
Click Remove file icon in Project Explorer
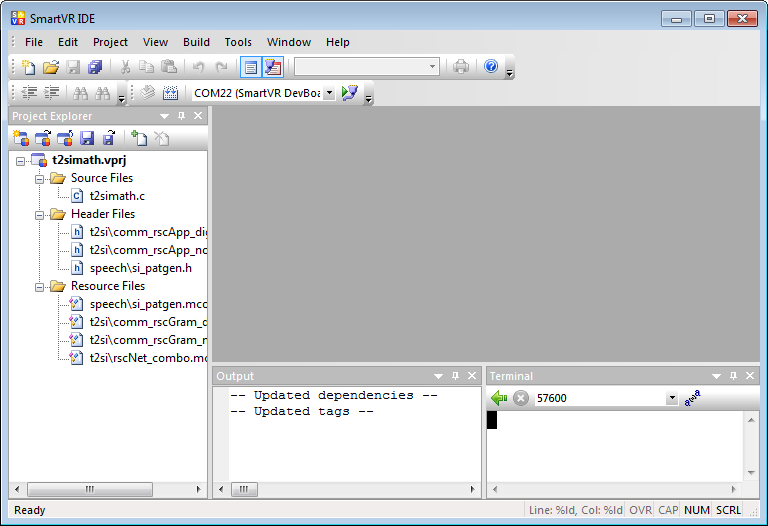point(162,139)
